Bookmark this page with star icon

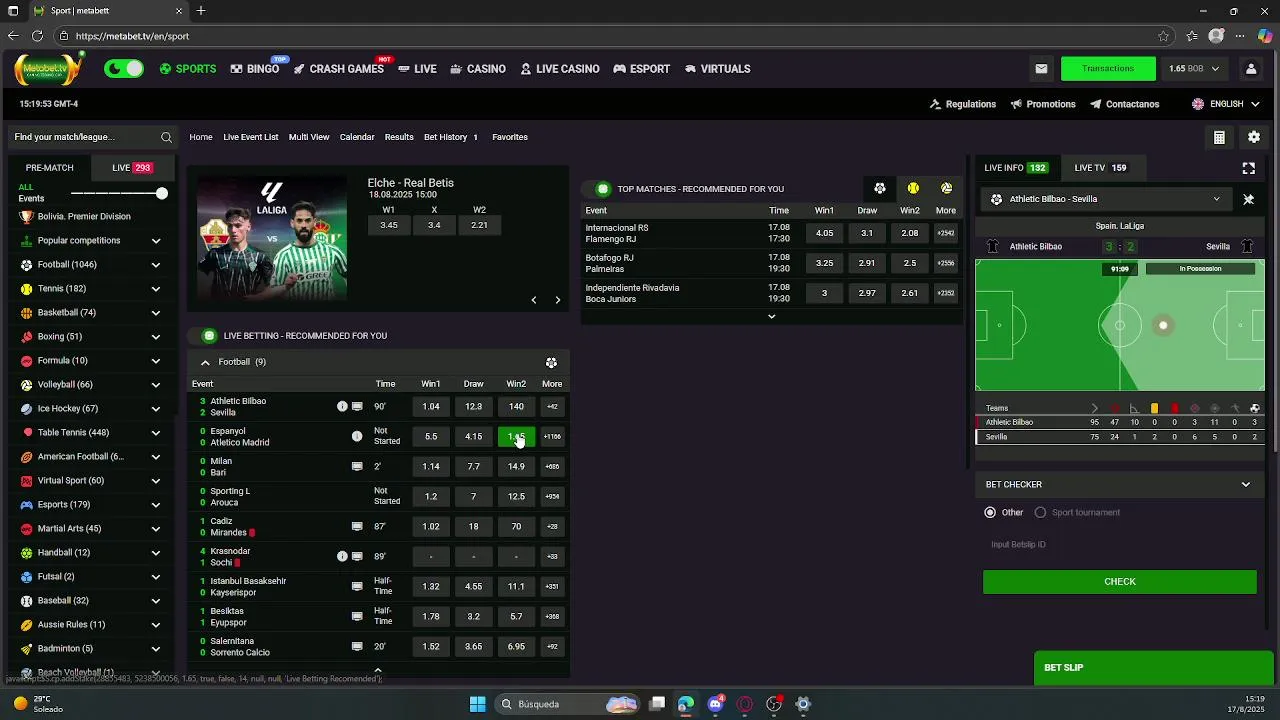[1163, 36]
